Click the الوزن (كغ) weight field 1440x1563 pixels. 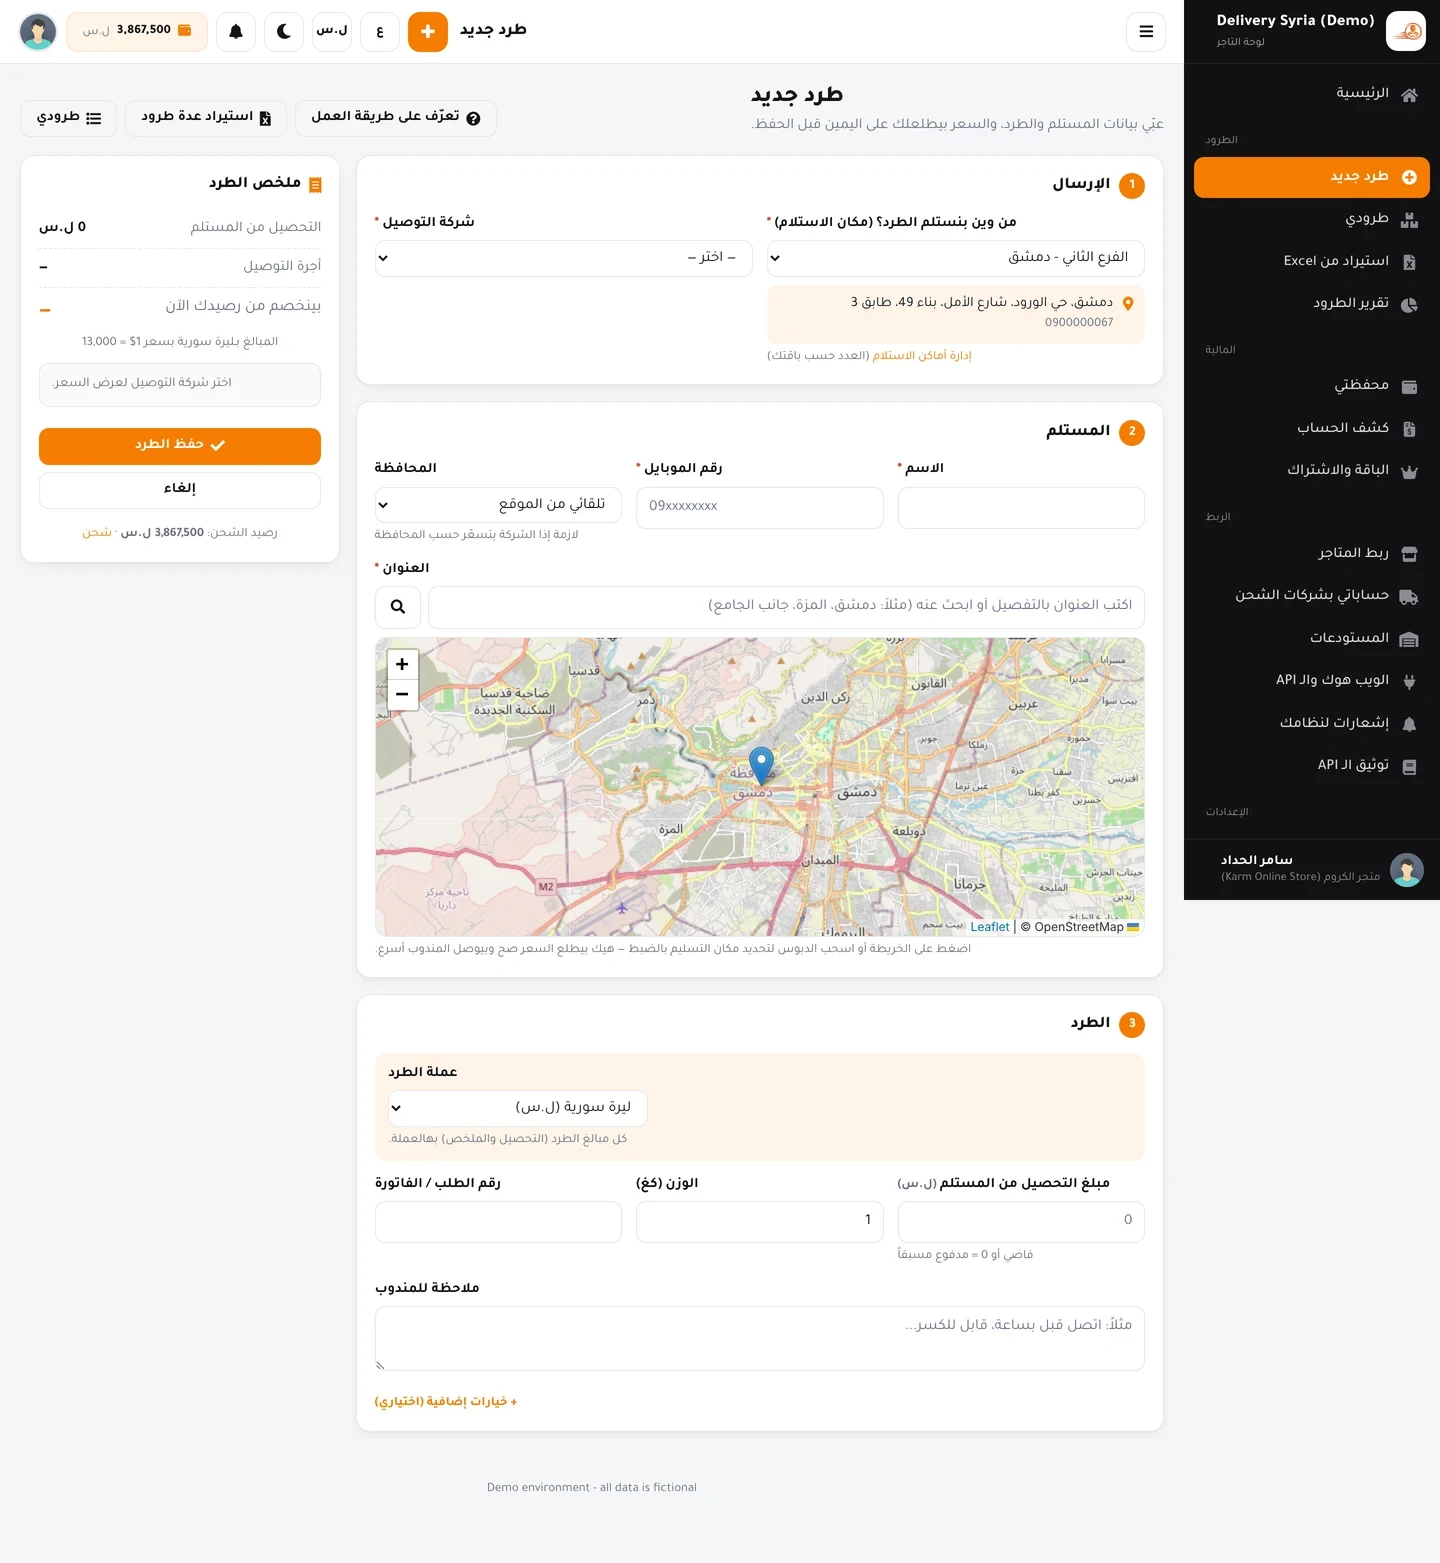click(x=759, y=1222)
